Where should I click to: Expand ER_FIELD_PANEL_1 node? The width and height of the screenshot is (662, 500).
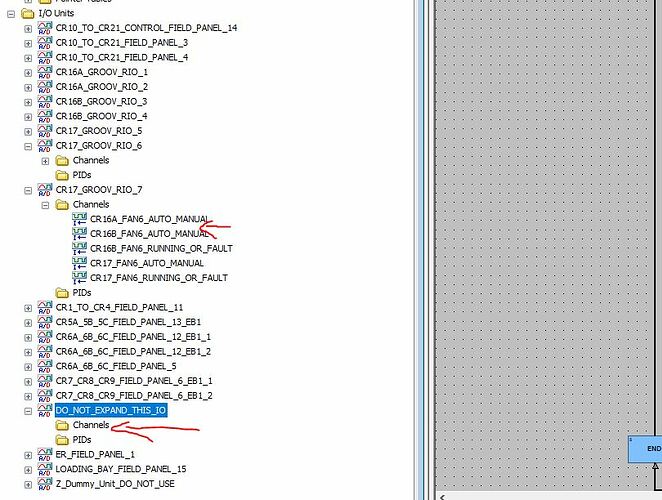click(28, 455)
